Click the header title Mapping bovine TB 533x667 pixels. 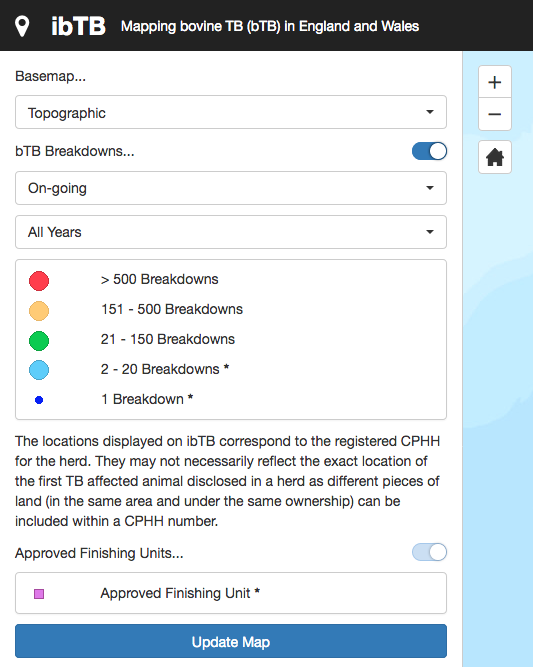point(270,26)
